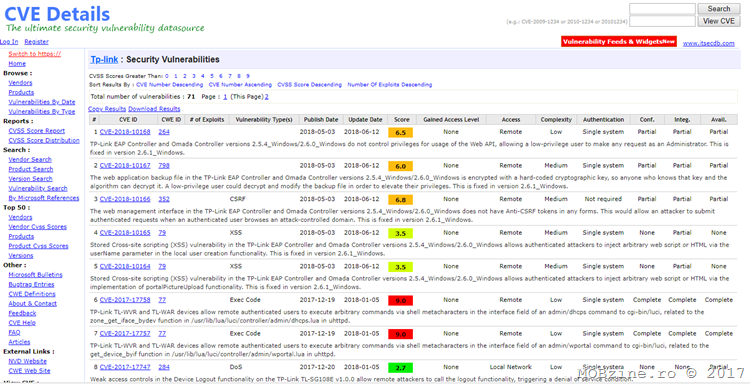
Task: Click Vulnerability Feeds & Widgets banner
Action: [x=618, y=42]
